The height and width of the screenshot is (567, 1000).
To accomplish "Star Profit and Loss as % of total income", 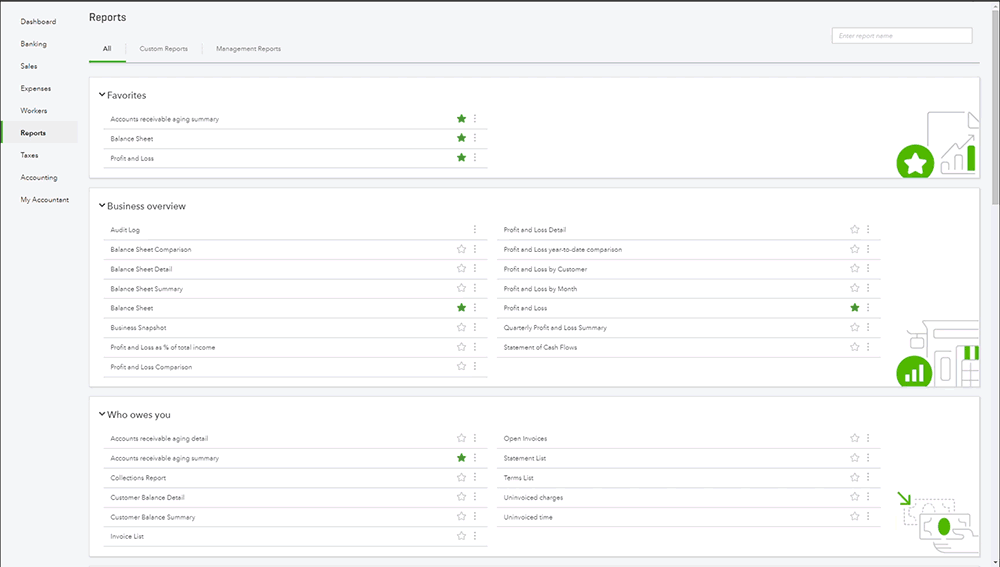I will point(461,347).
